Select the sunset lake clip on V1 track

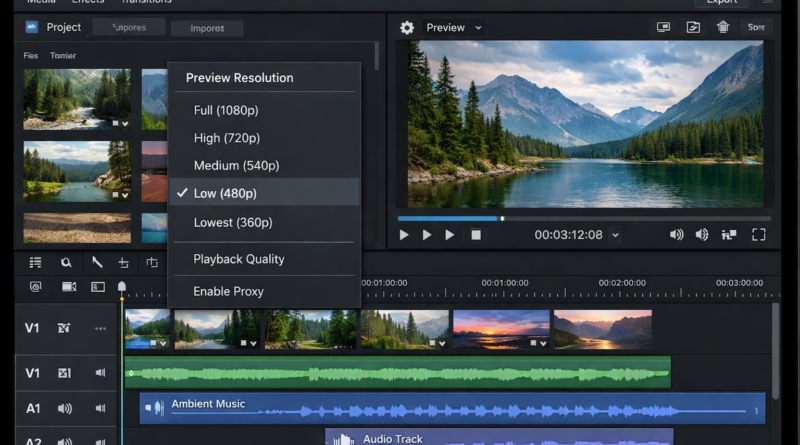(502, 329)
